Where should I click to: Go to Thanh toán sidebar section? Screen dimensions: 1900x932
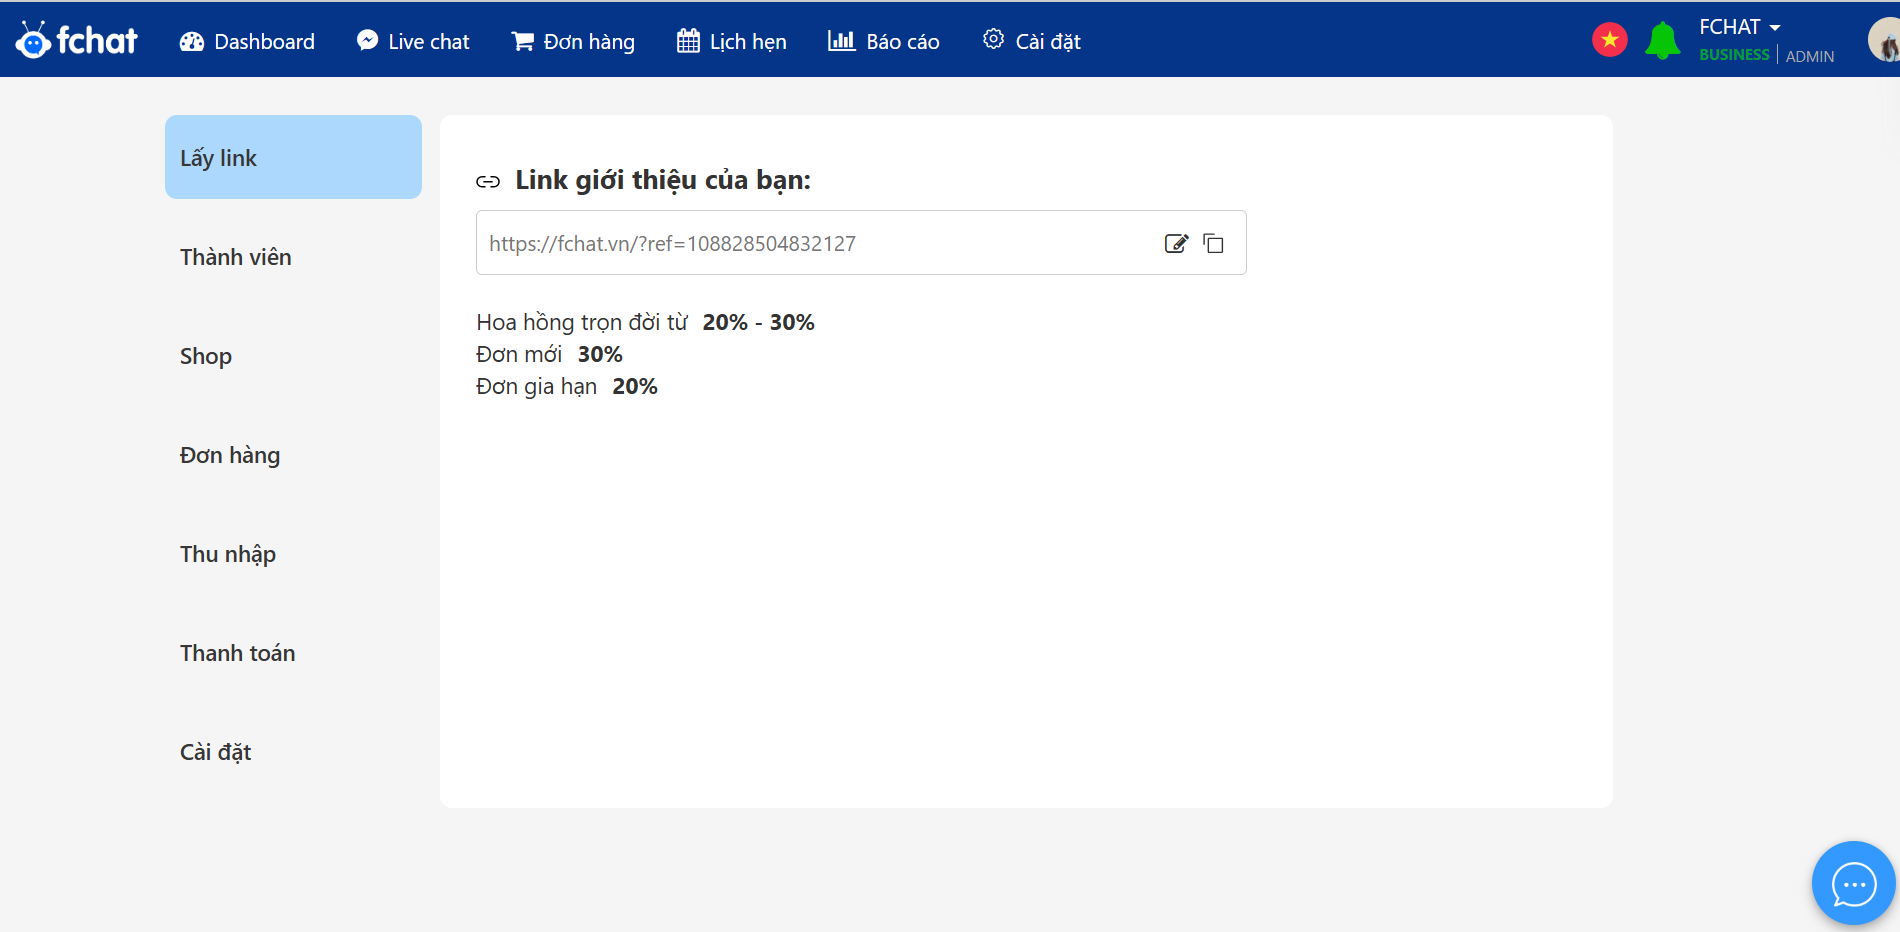(238, 653)
